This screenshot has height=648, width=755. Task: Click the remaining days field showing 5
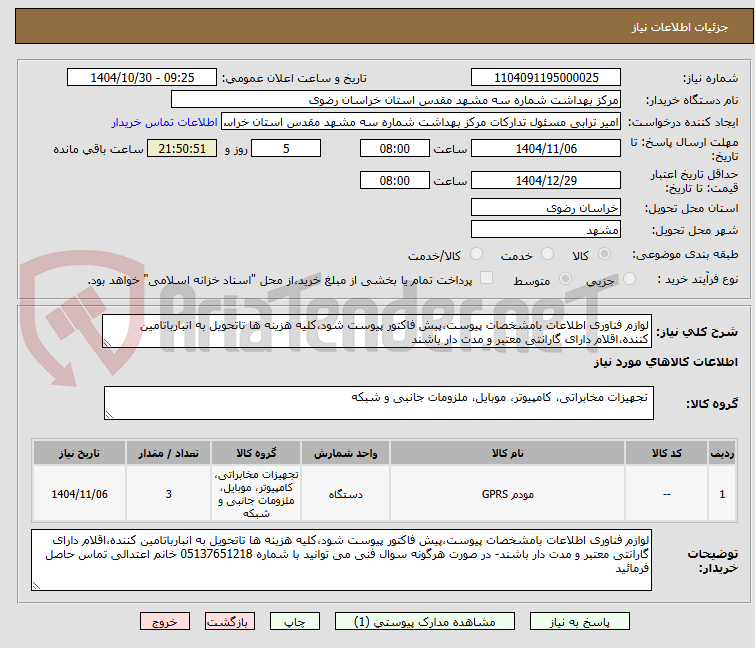(x=286, y=148)
